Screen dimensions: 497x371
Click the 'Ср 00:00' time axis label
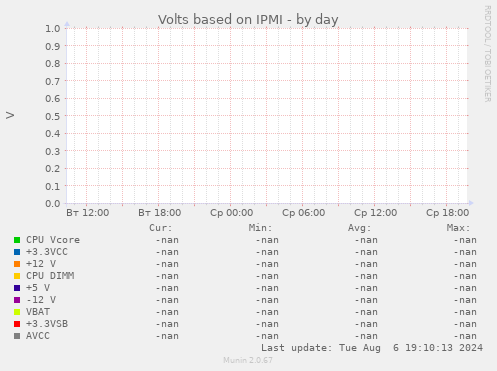(232, 213)
